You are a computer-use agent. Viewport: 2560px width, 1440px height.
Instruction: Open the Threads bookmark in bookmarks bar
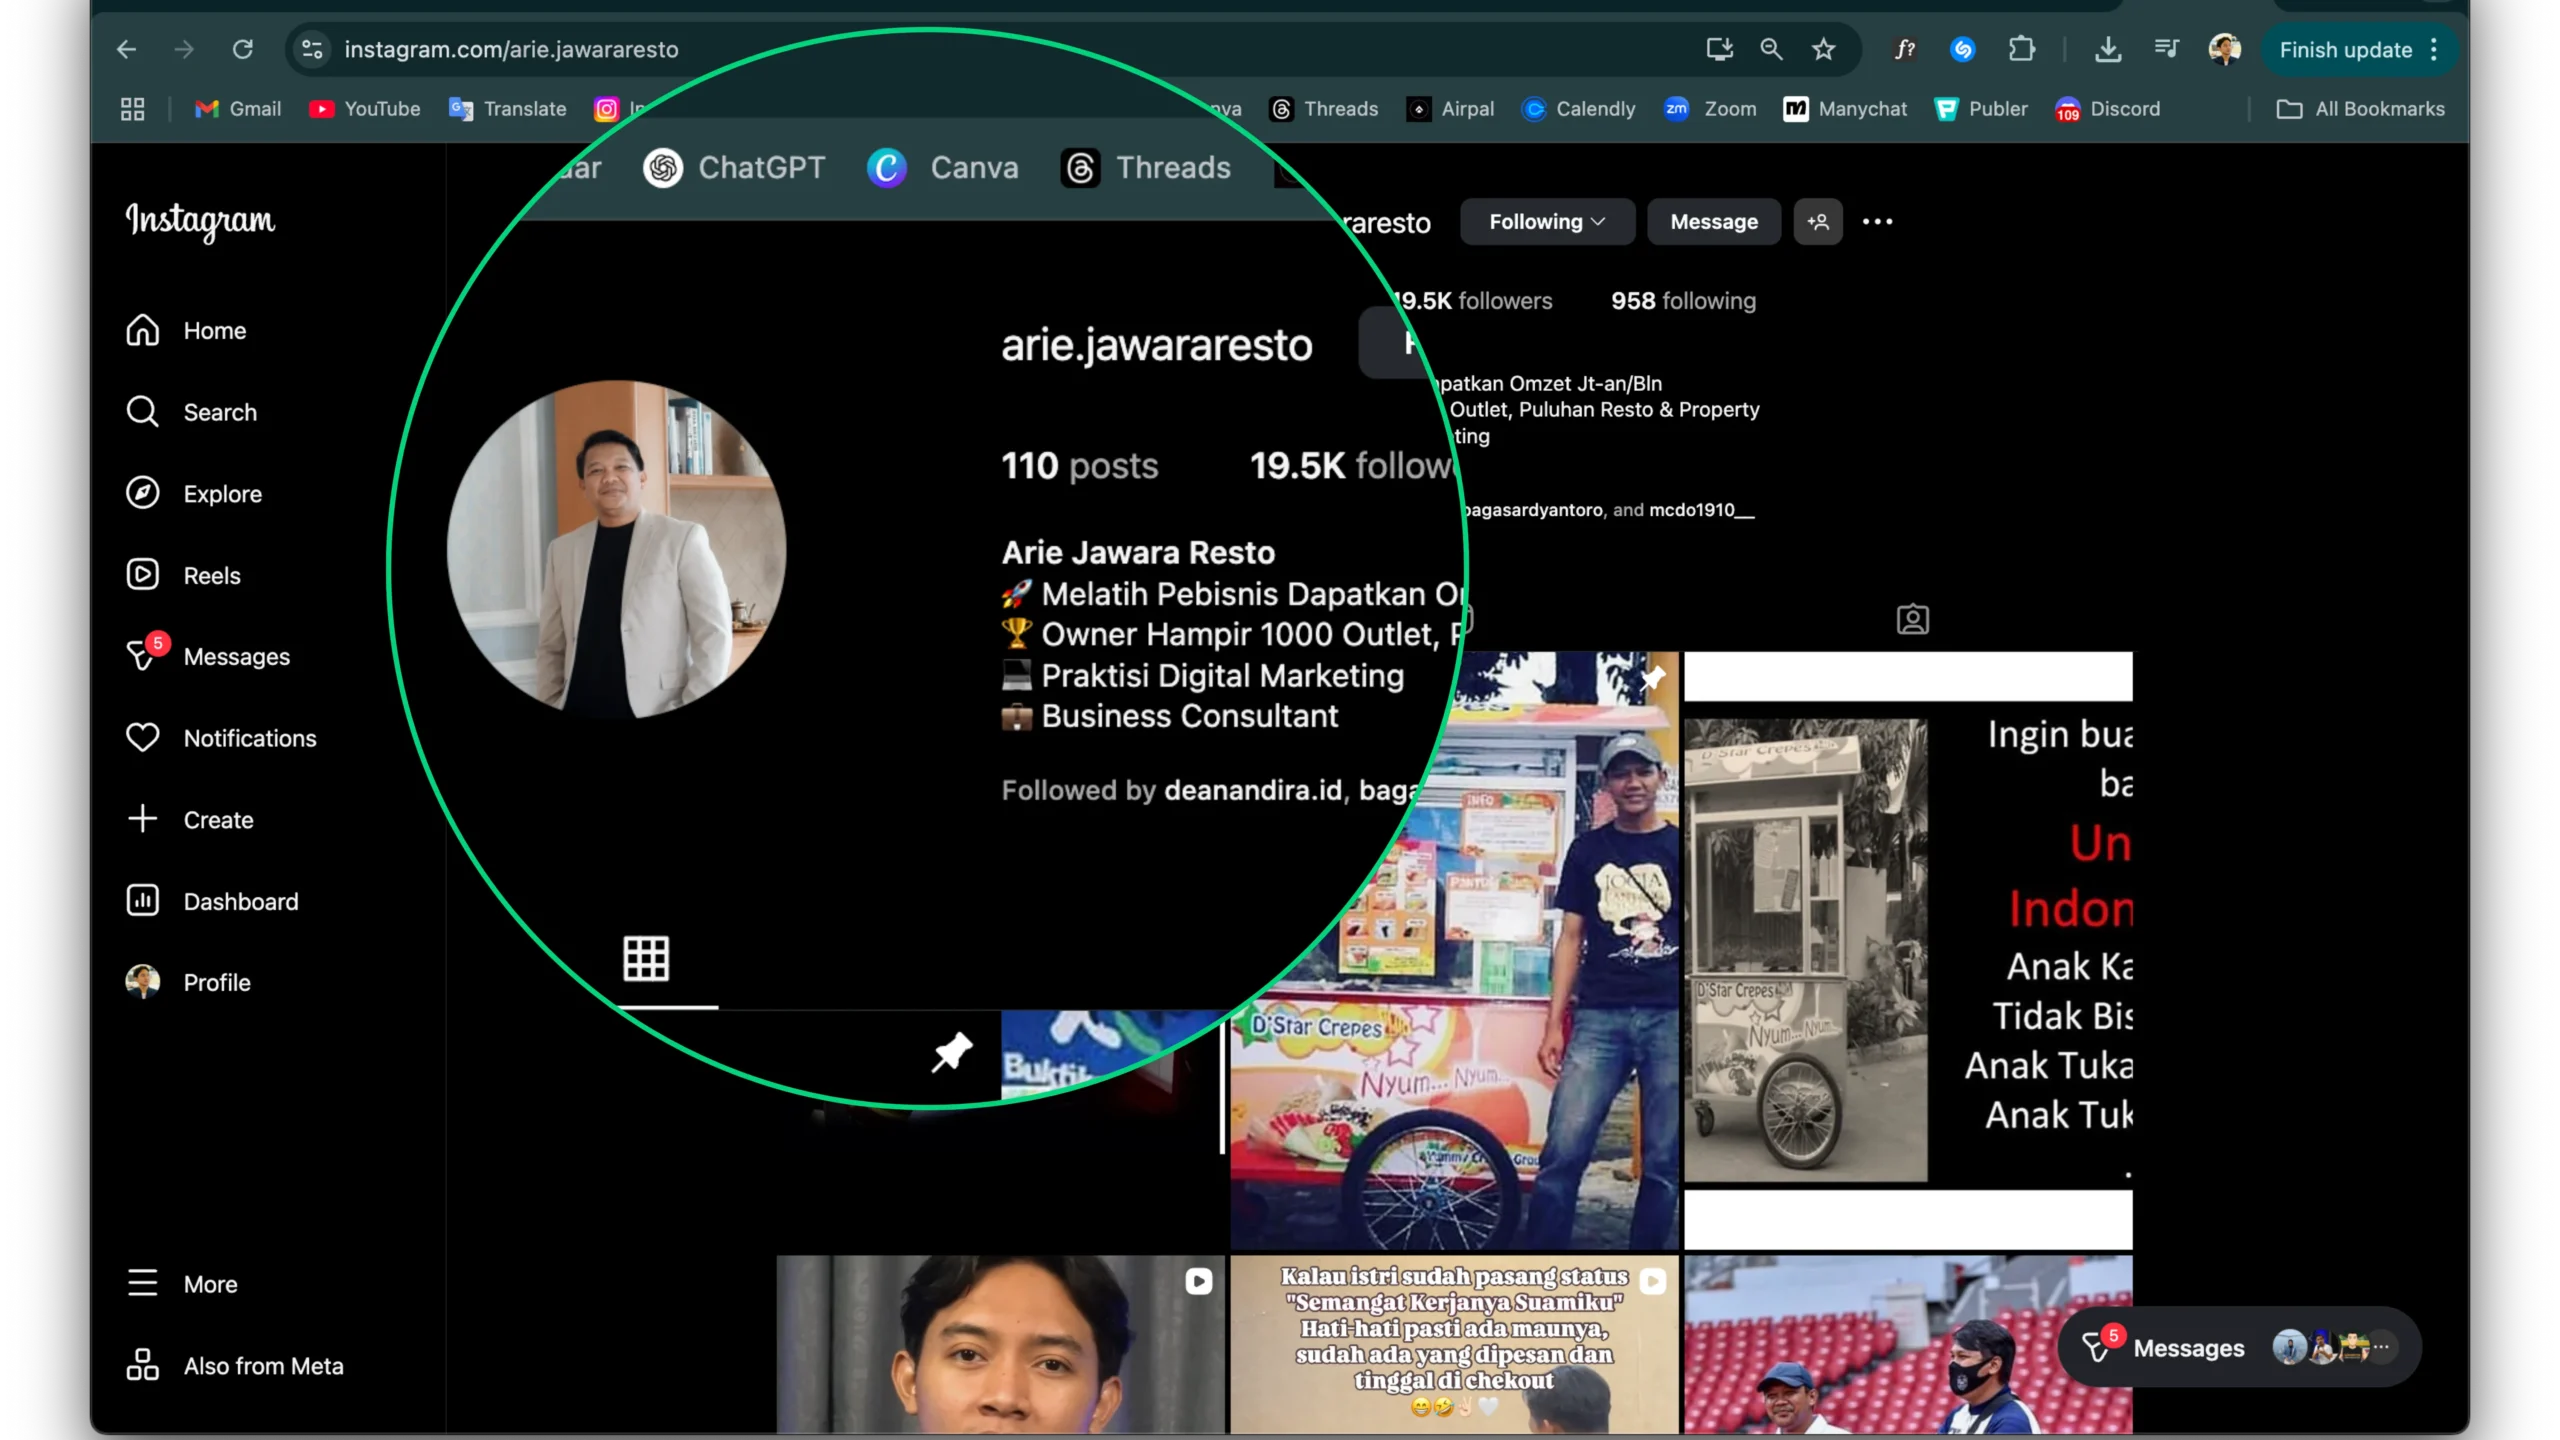1324,109
